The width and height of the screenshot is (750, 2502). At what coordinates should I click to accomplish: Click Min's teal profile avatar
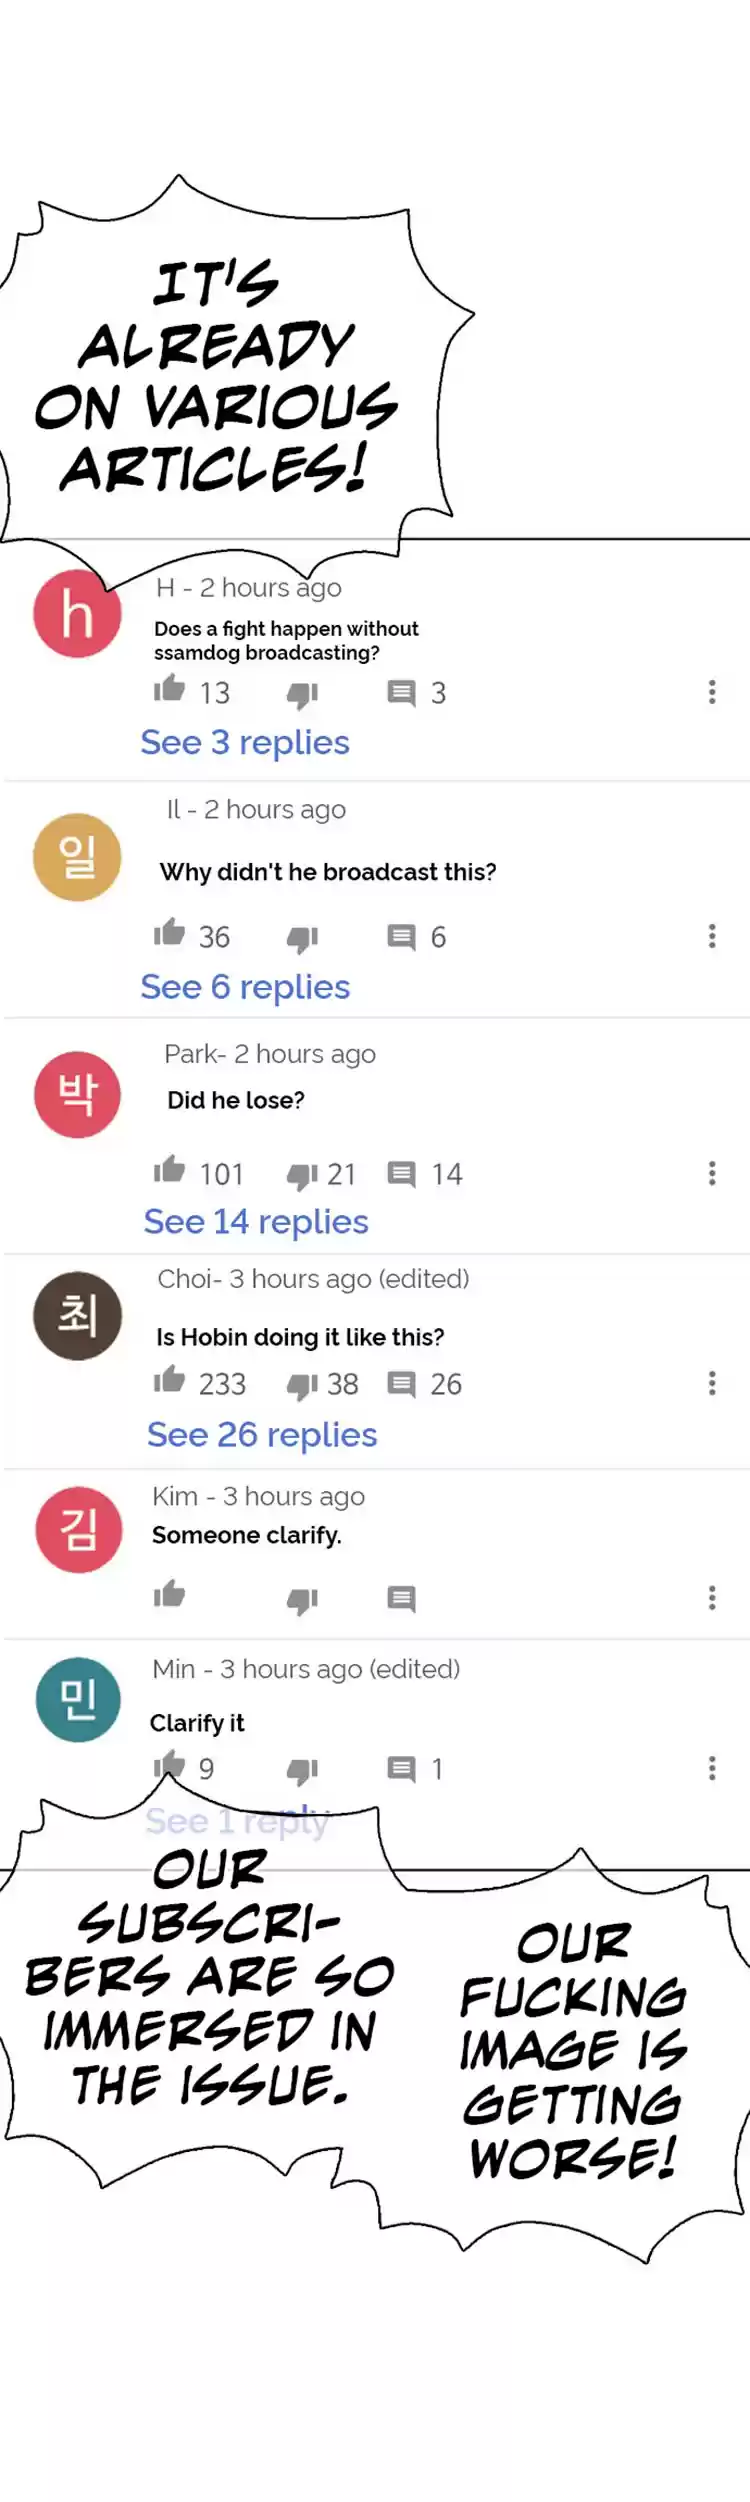[77, 1699]
